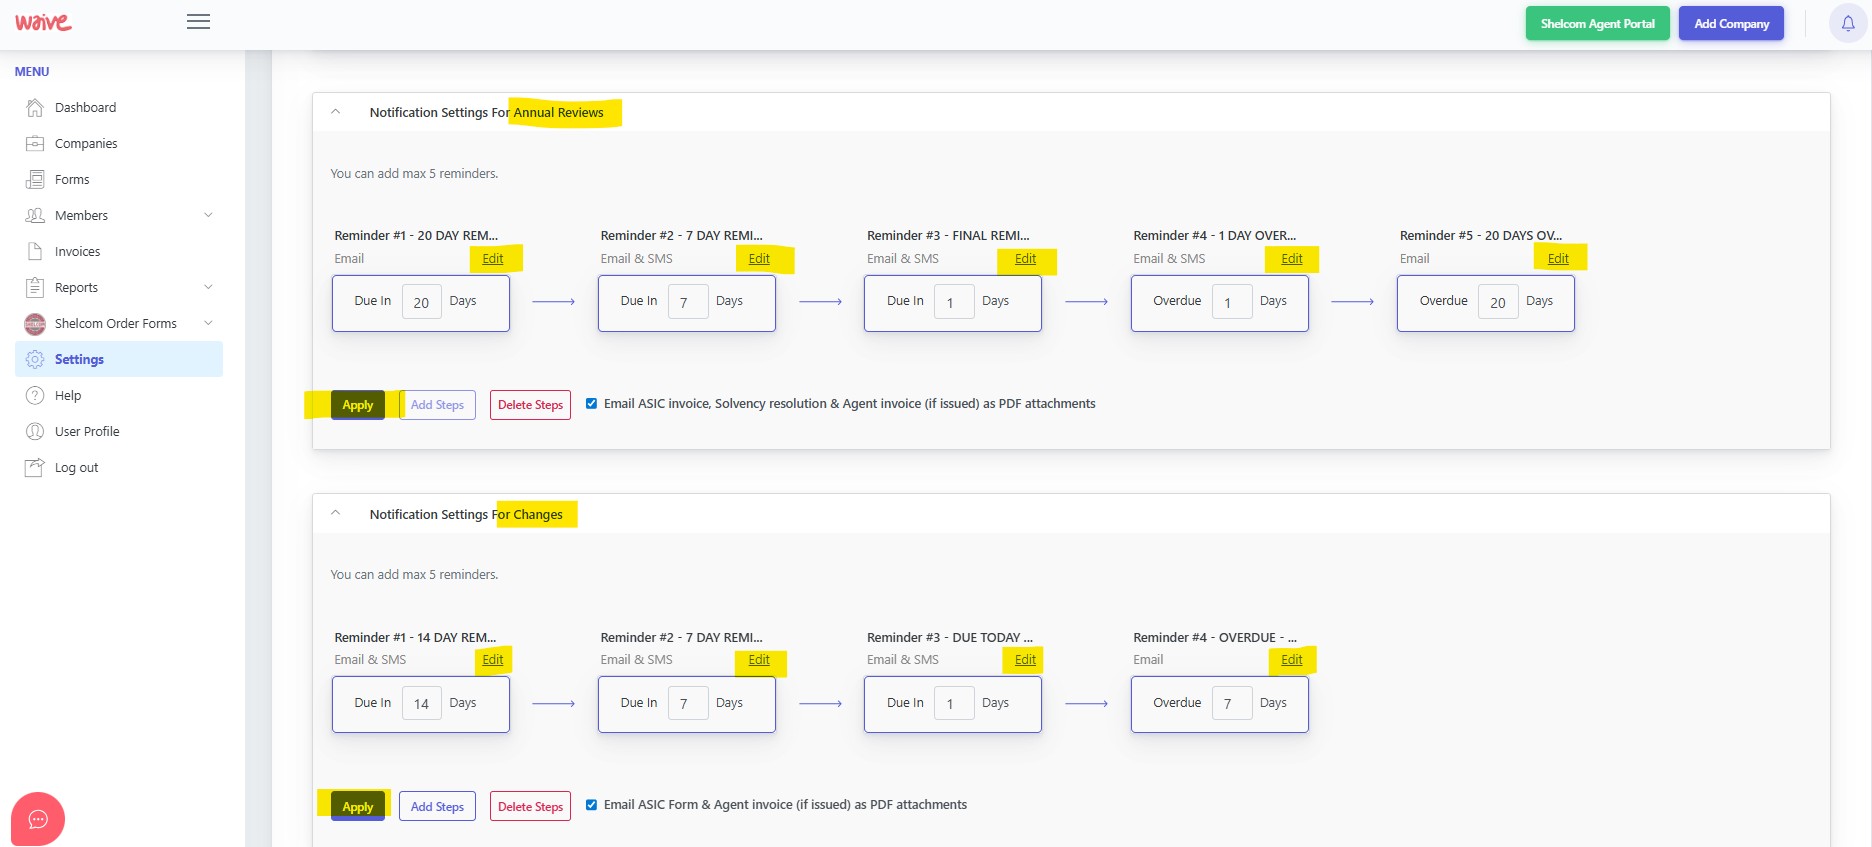The width and height of the screenshot is (1872, 847).
Task: Click Changes Reminder #1 days field (14)
Action: [421, 703]
